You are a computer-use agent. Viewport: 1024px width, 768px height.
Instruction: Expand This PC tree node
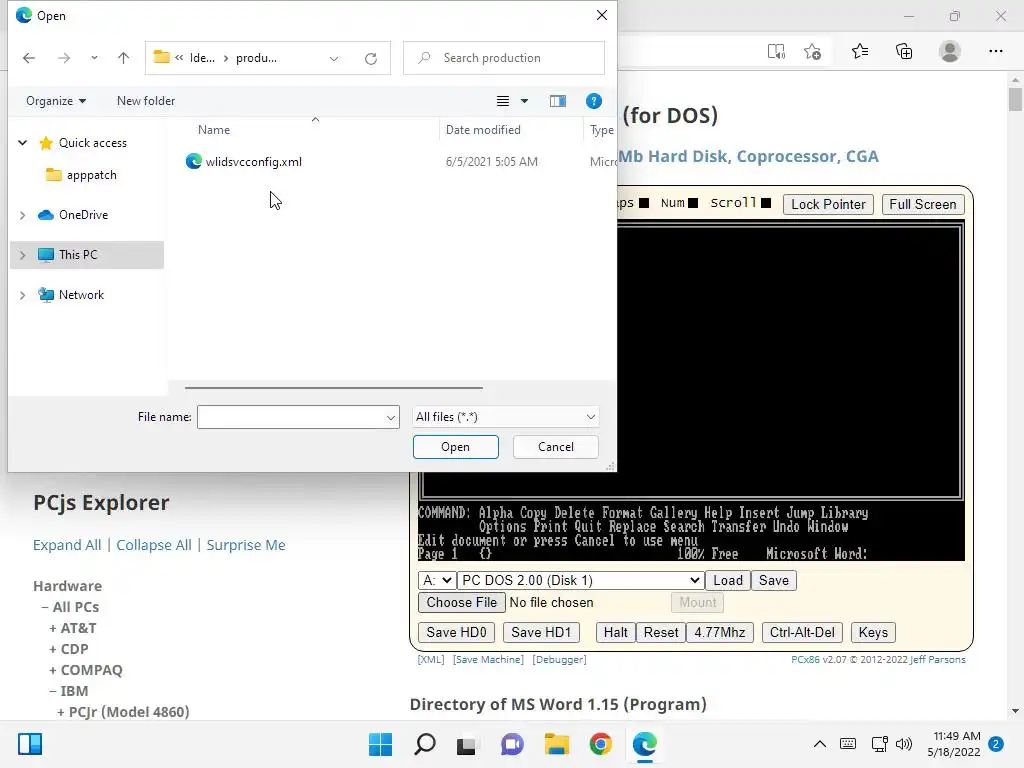pos(22,255)
